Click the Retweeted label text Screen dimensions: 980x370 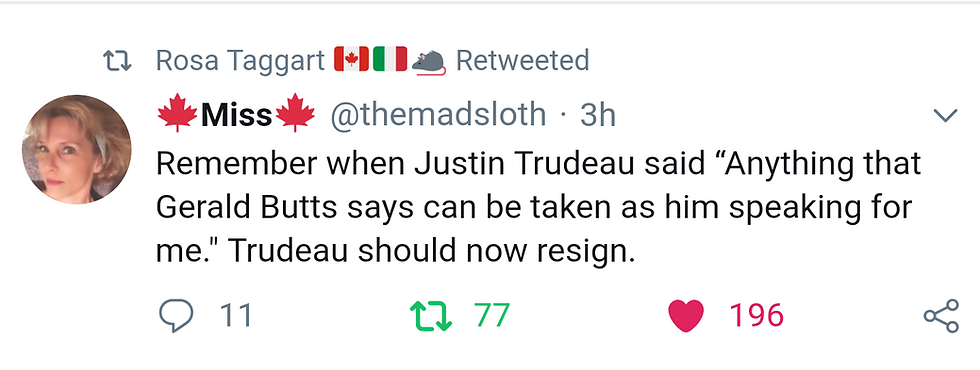[x=522, y=61]
